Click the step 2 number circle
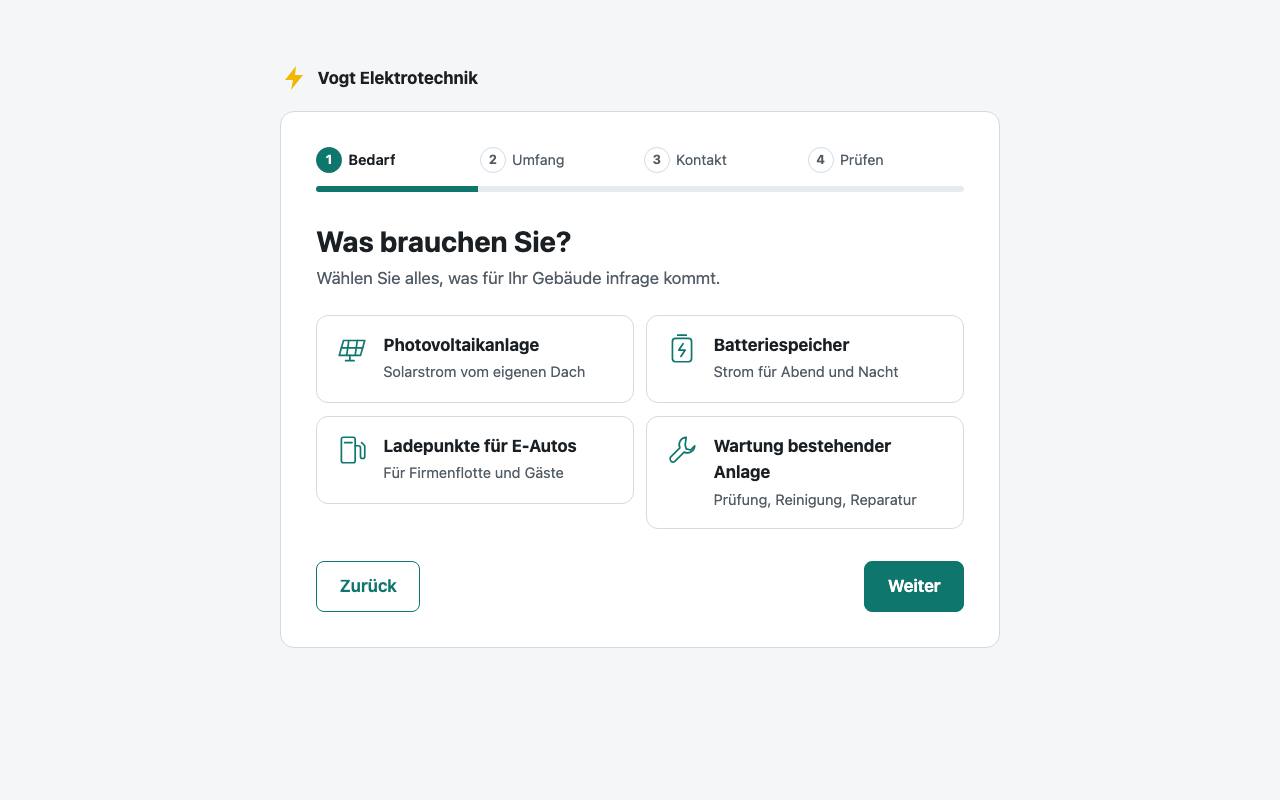 pyautogui.click(x=493, y=160)
